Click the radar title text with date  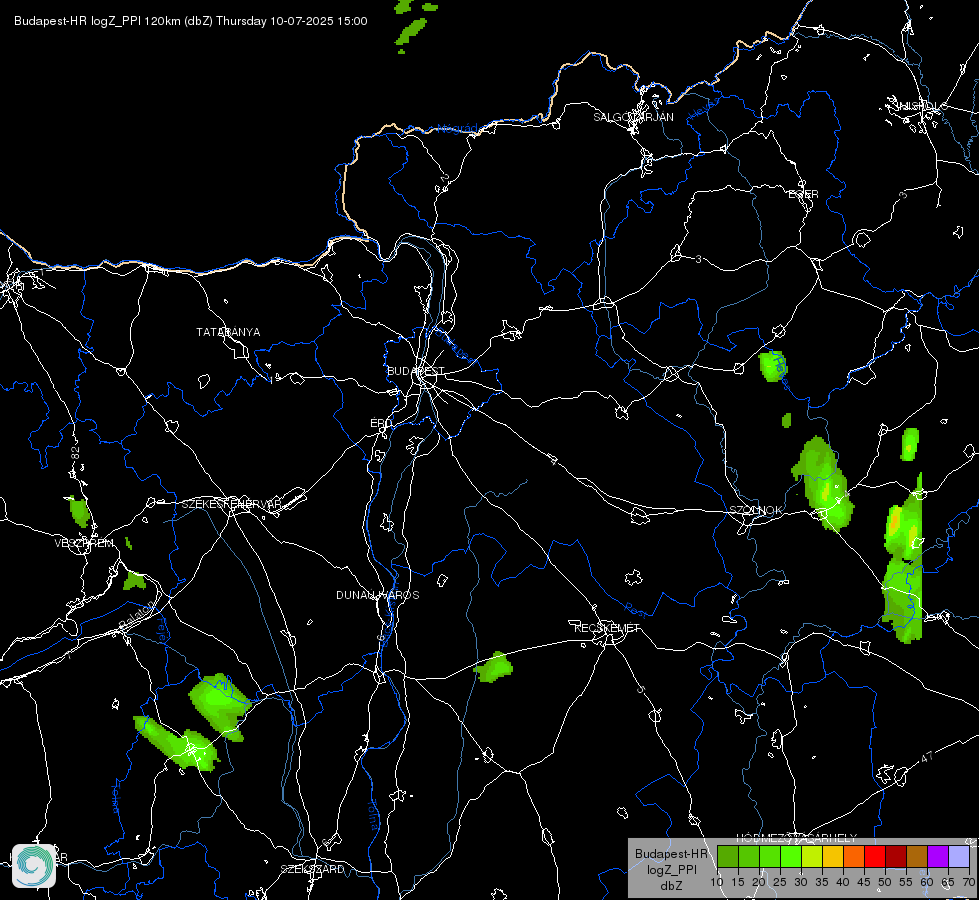pyautogui.click(x=190, y=21)
